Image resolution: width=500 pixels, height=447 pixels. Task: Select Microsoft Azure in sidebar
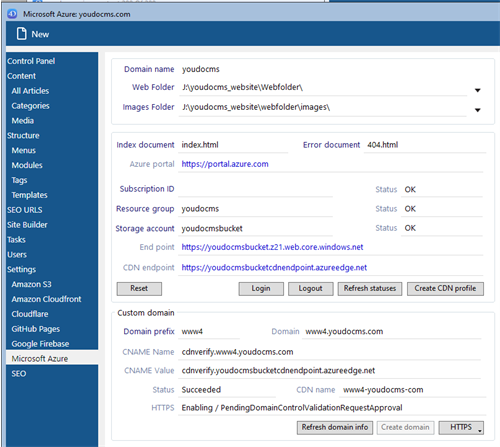click(52, 358)
